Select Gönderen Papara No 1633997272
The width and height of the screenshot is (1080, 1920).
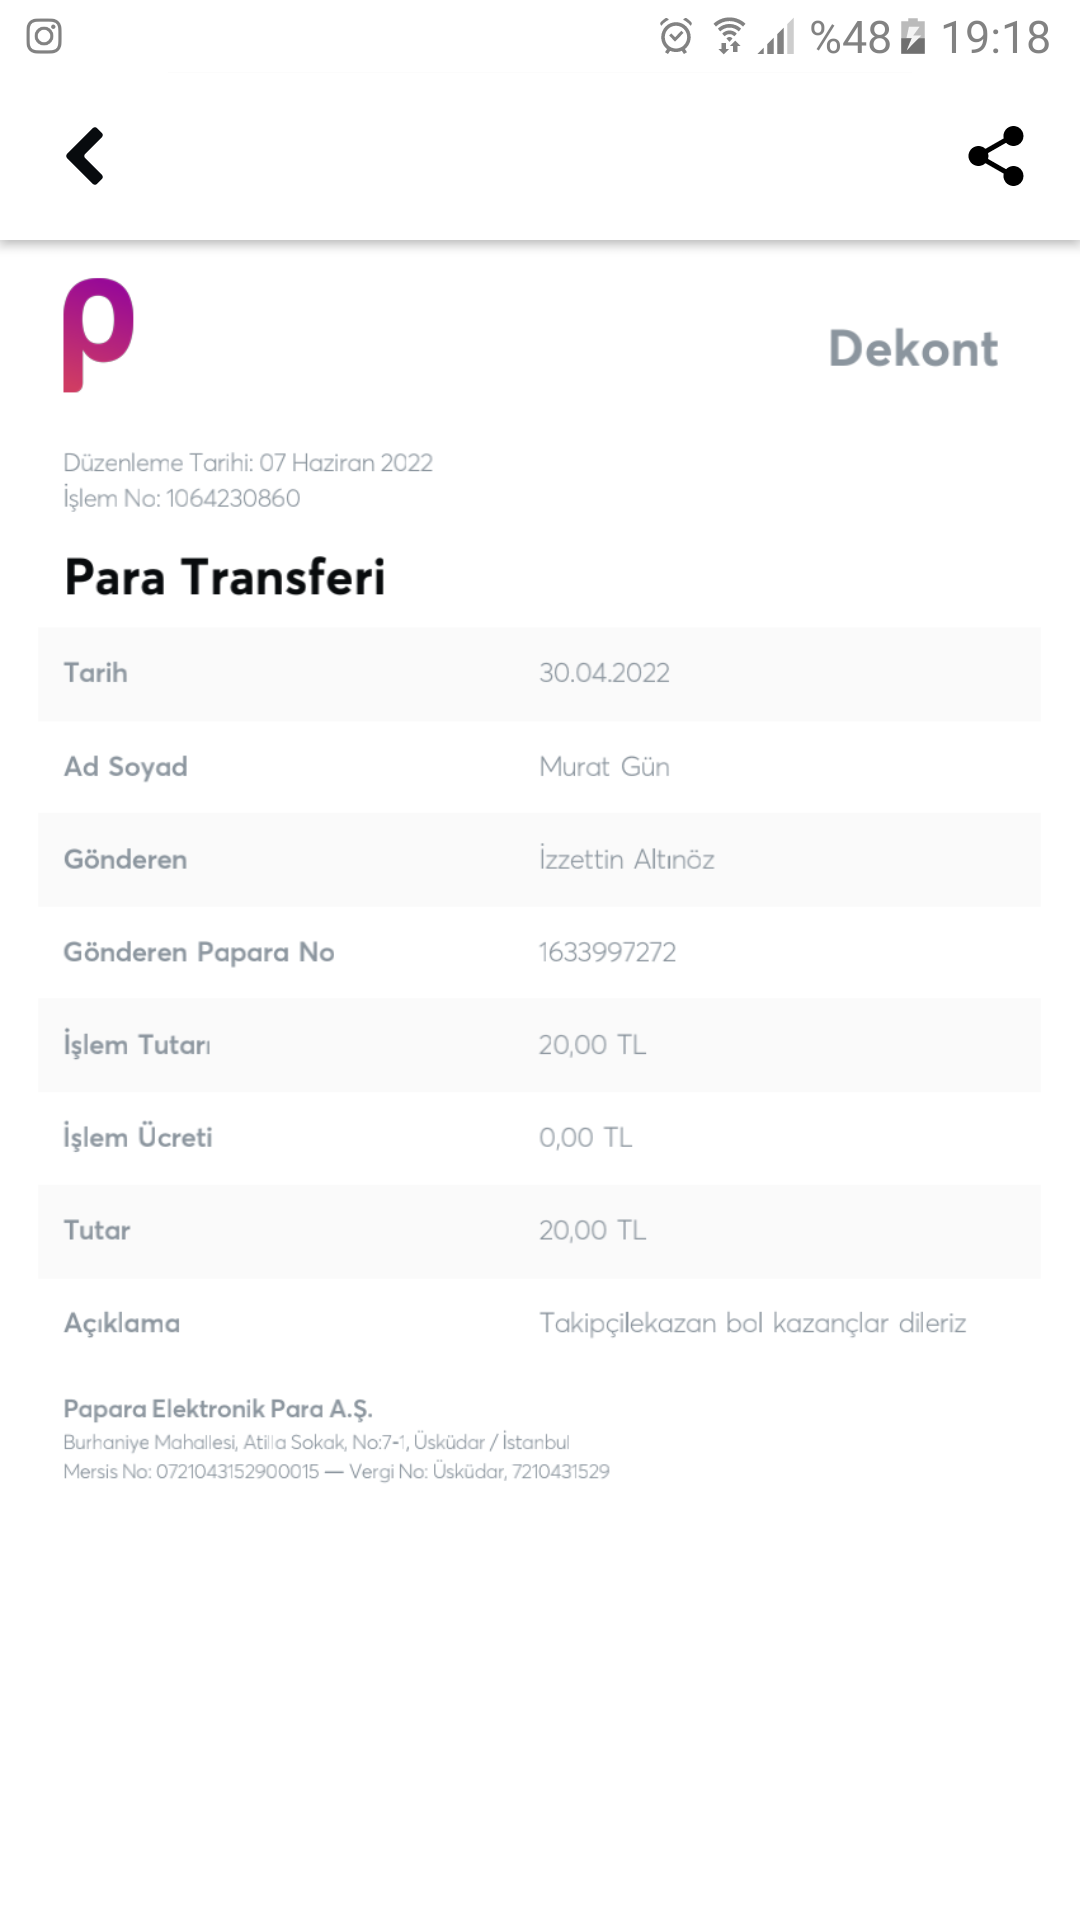click(x=539, y=952)
